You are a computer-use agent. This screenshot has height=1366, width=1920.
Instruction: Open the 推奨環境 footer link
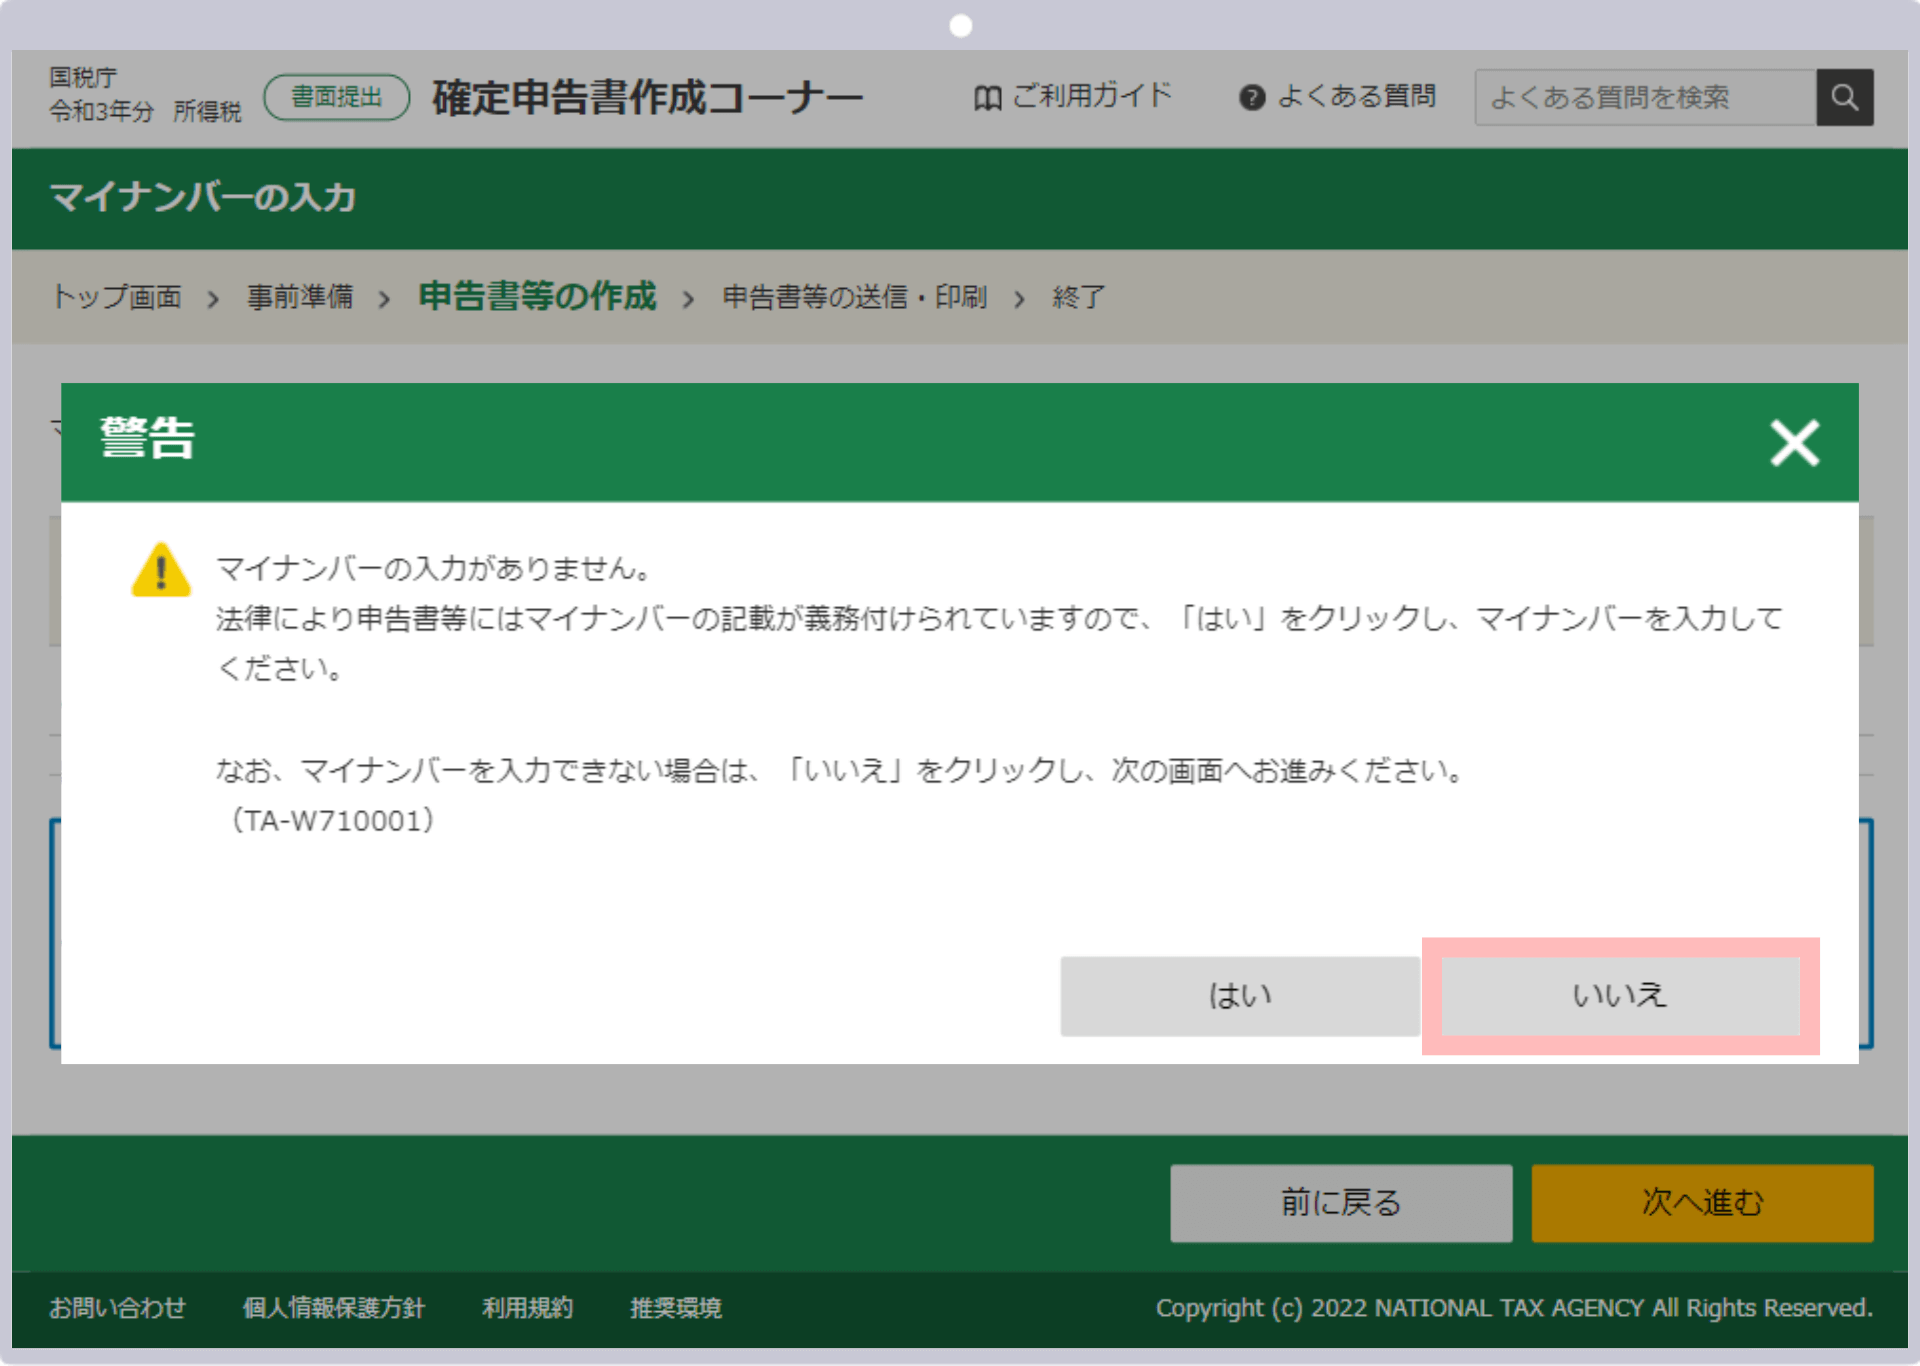click(x=674, y=1308)
